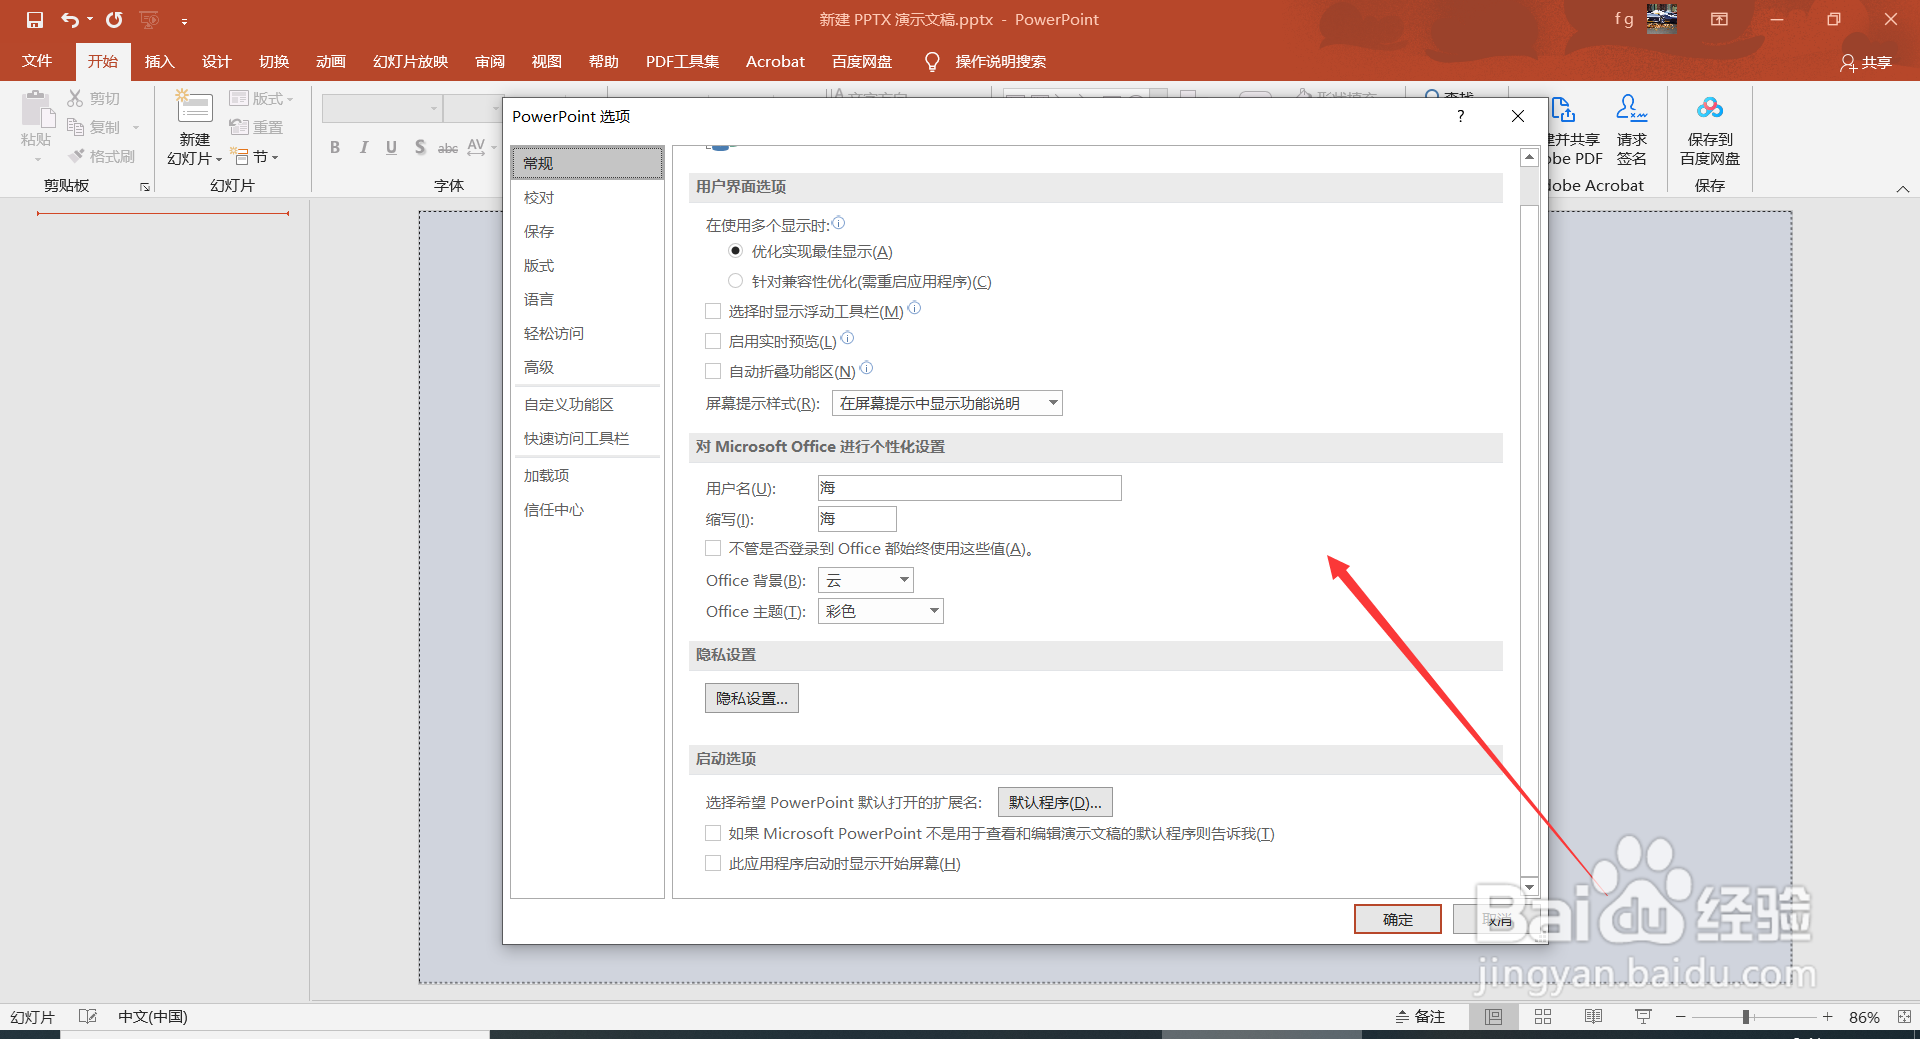This screenshot has width=1920, height=1039.
Task: Open customize quick access toolbar arrow
Action: [184, 20]
